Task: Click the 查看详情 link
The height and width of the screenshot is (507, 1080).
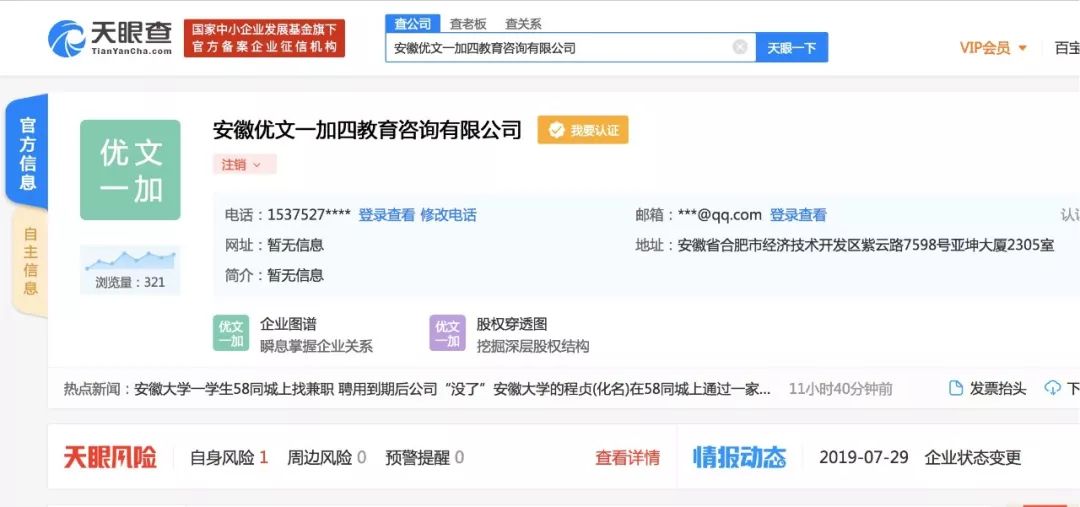Action: pos(627,457)
